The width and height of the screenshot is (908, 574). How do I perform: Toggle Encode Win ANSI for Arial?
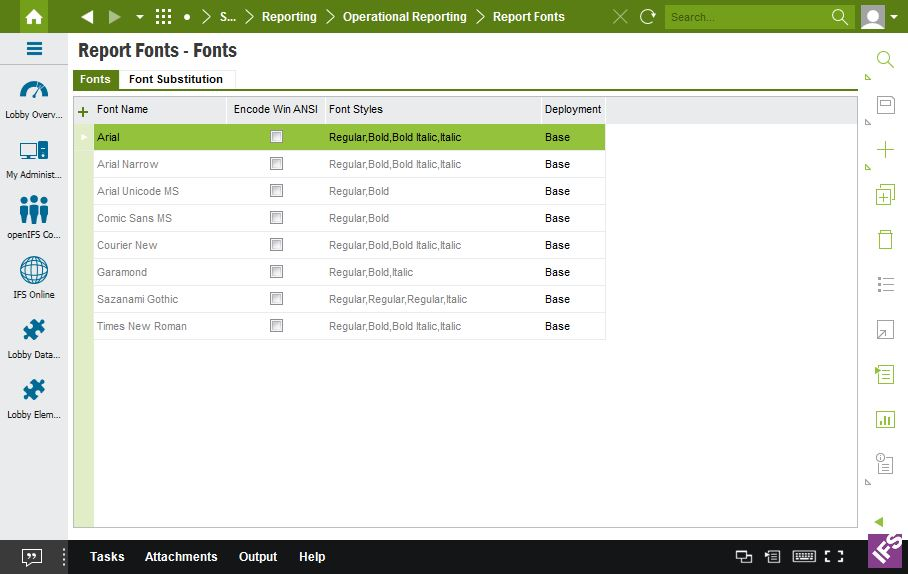click(276, 137)
